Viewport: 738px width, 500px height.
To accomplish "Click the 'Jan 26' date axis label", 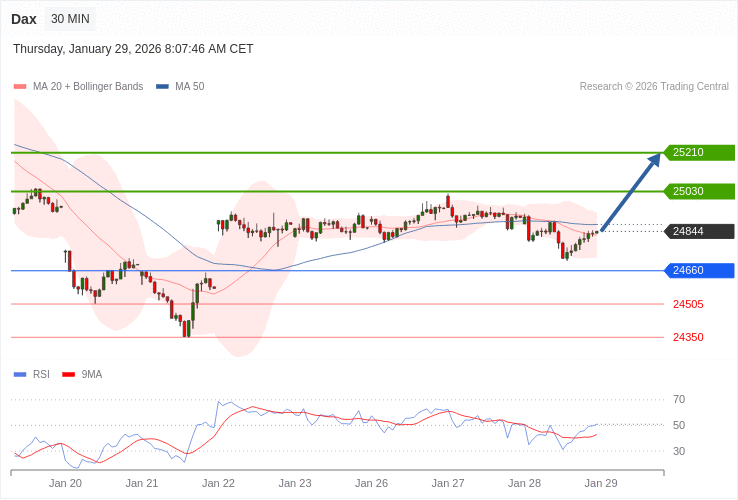I will tap(371, 484).
